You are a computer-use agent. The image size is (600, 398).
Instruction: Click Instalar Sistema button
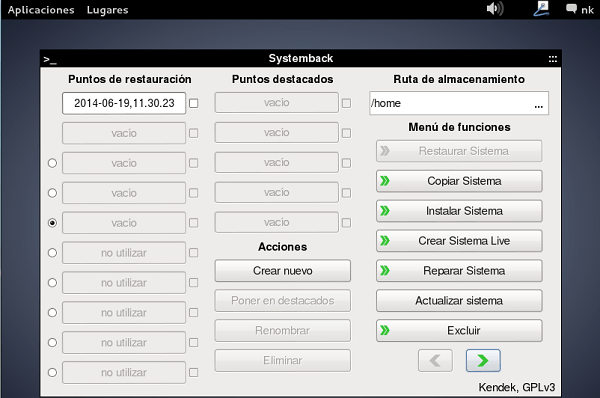[x=459, y=210]
